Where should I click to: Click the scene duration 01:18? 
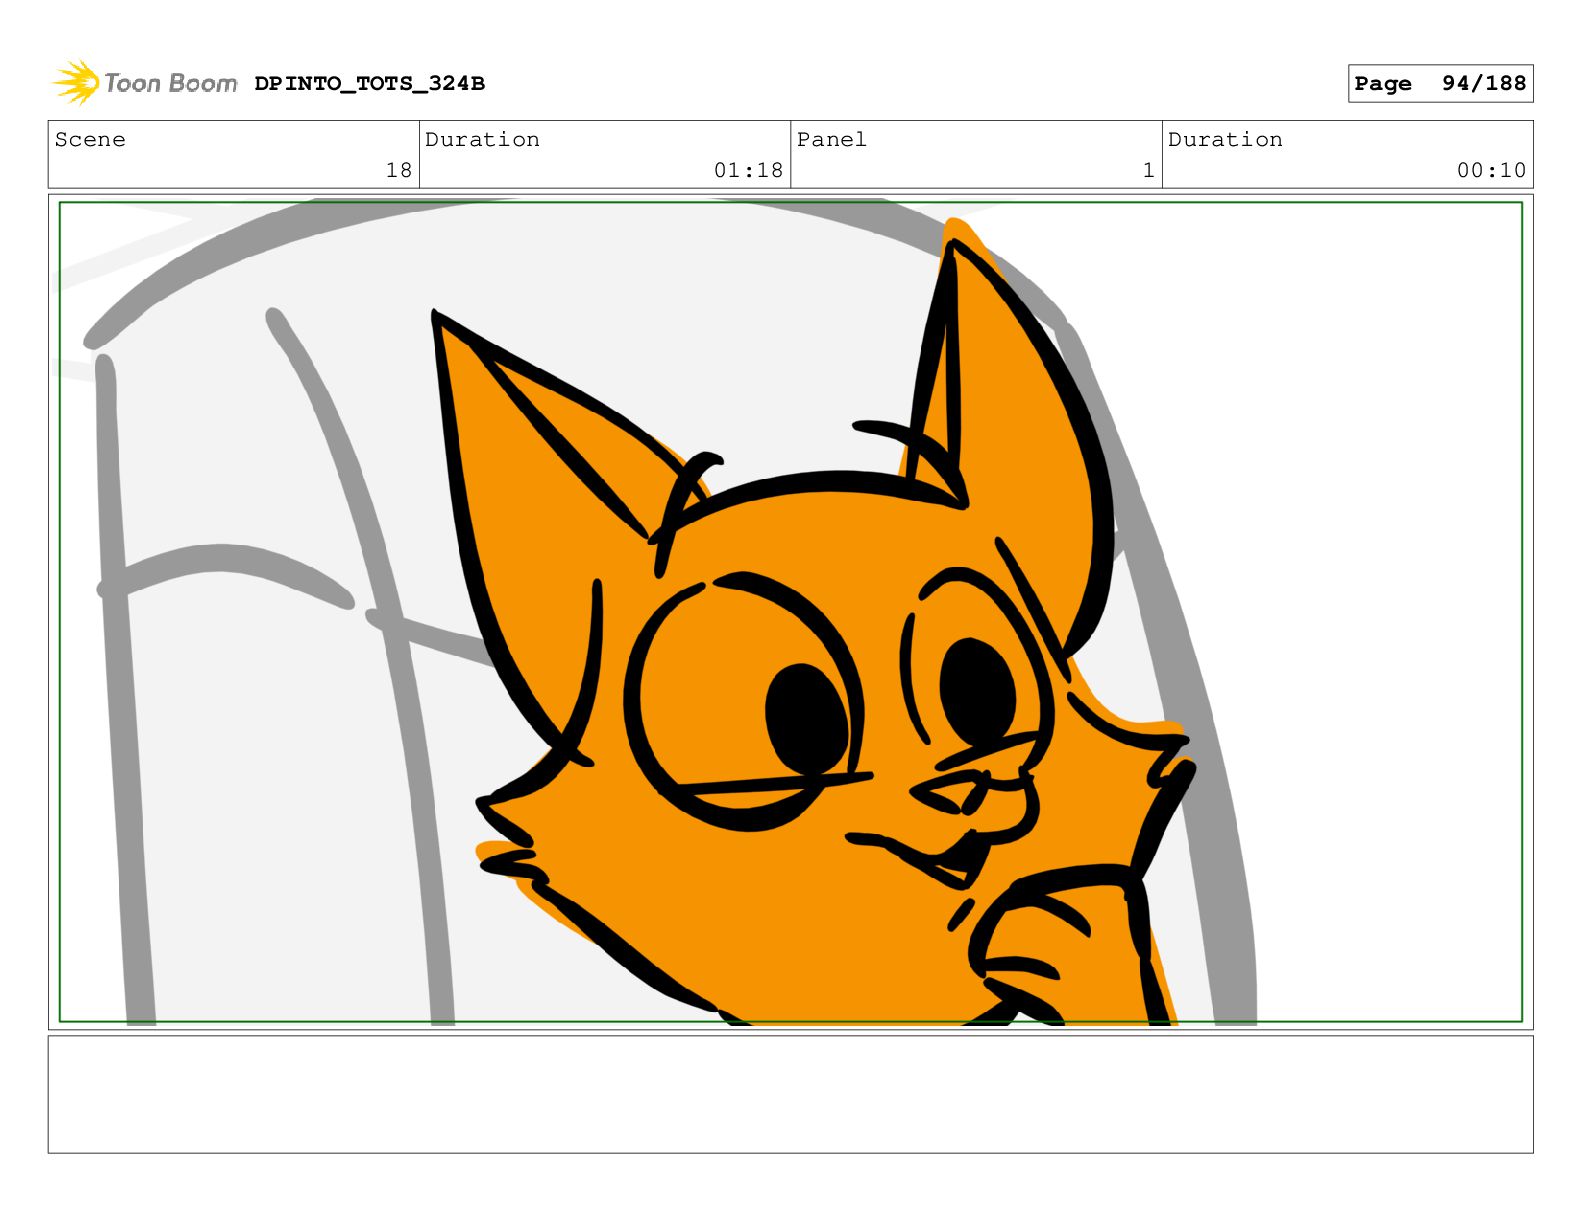tap(748, 170)
